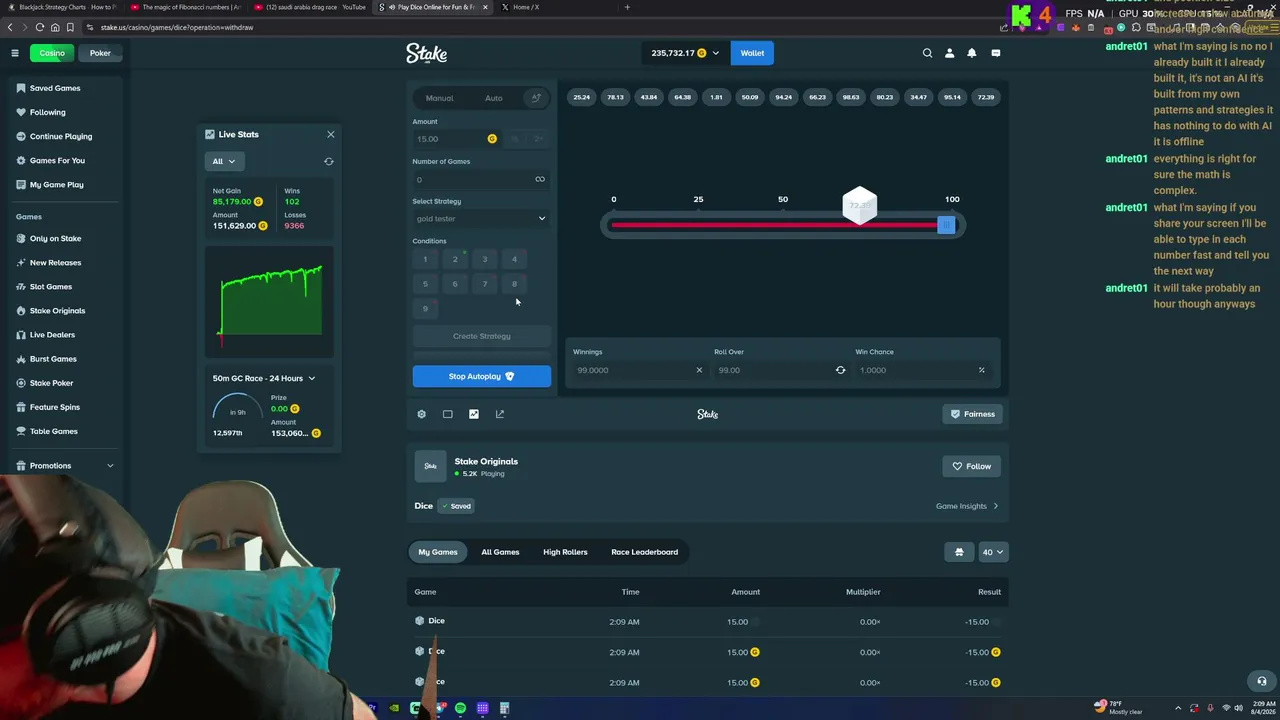Swap Roll Over direction icon

coord(840,370)
